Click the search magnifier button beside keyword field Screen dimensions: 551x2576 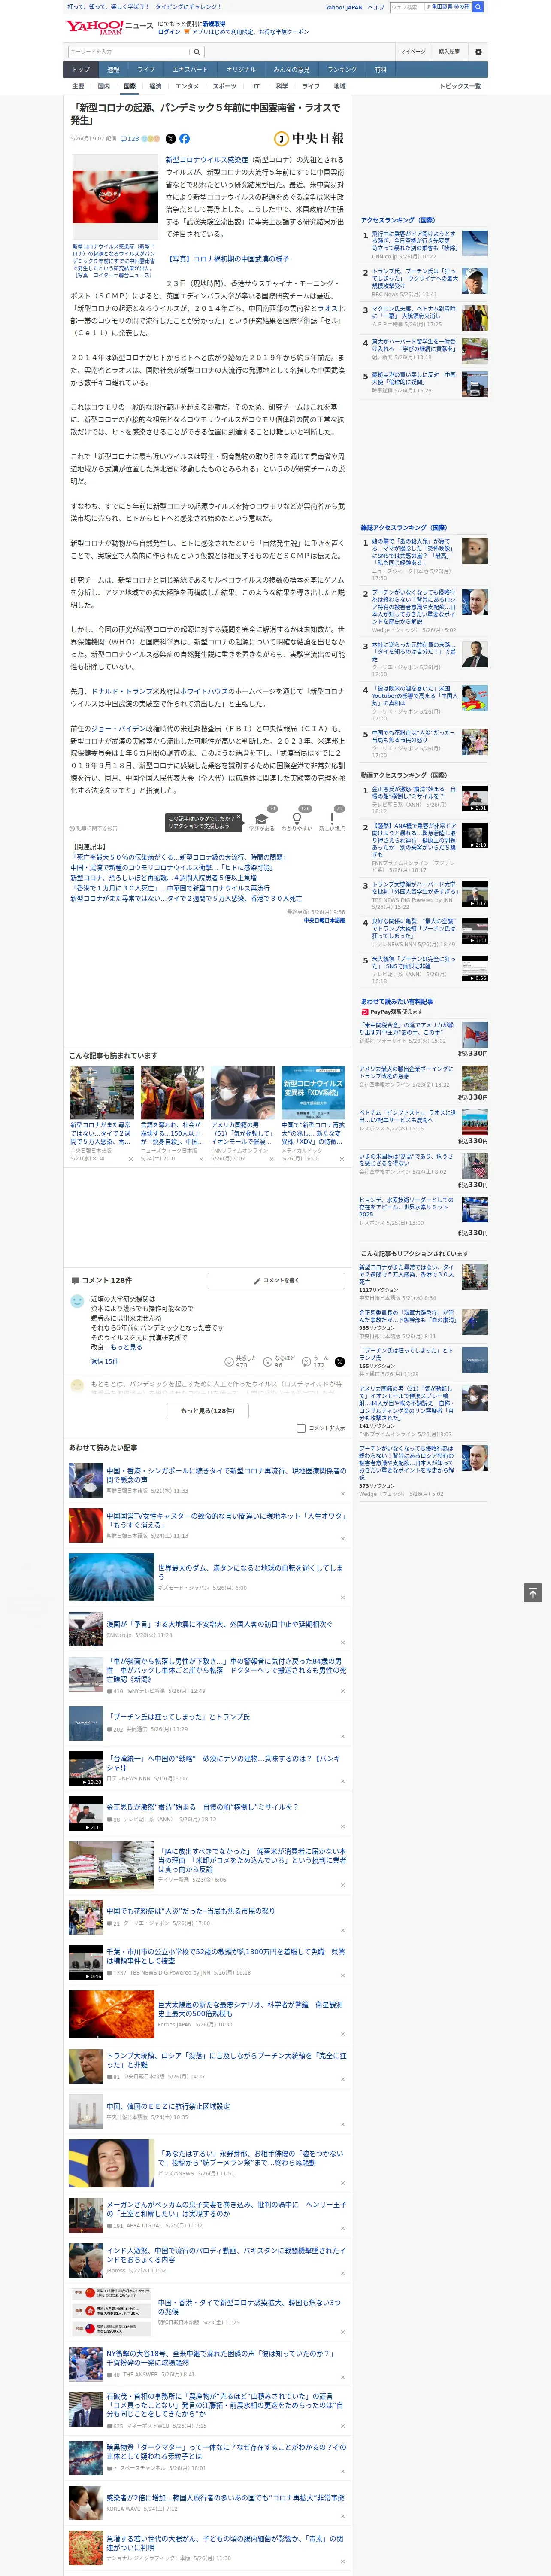point(197,51)
